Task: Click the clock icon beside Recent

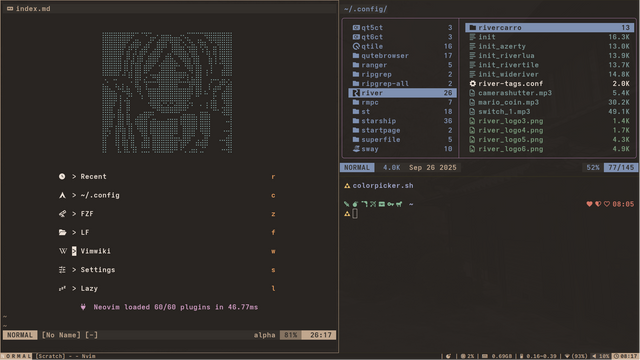Action: [x=62, y=176]
